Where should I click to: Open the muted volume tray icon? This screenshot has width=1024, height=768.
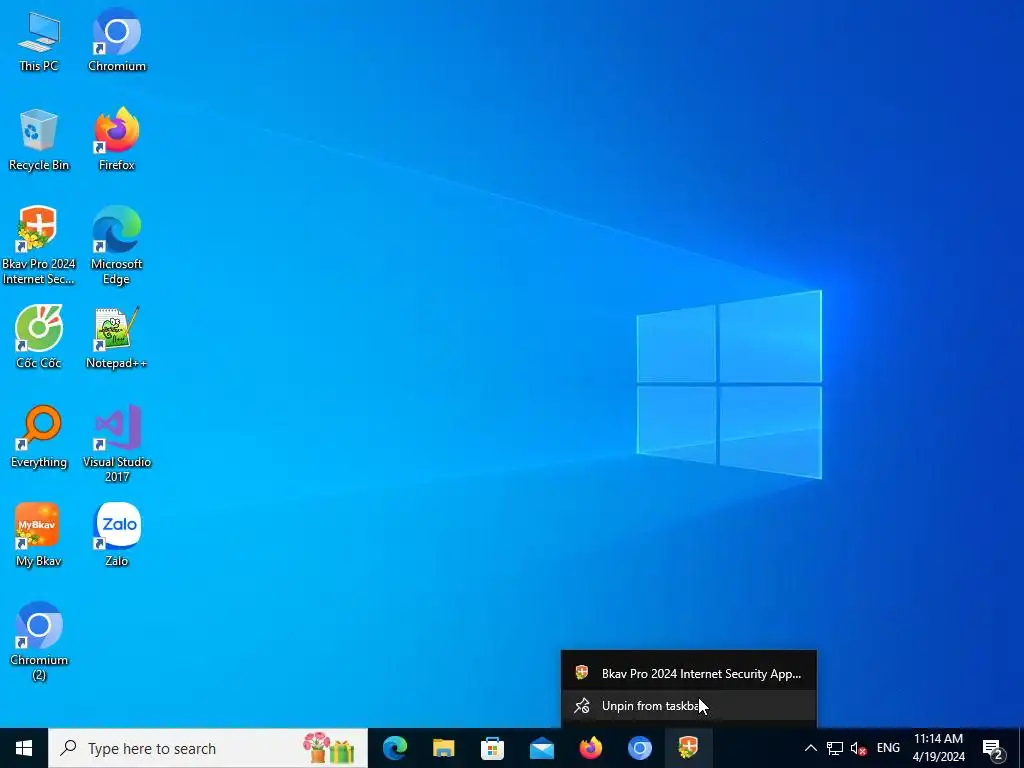click(859, 748)
